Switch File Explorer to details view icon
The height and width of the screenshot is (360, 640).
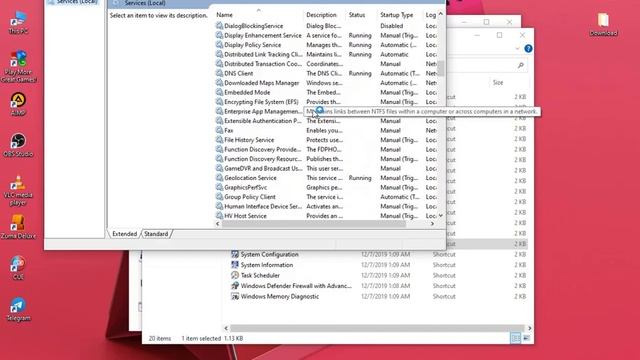click(515, 338)
